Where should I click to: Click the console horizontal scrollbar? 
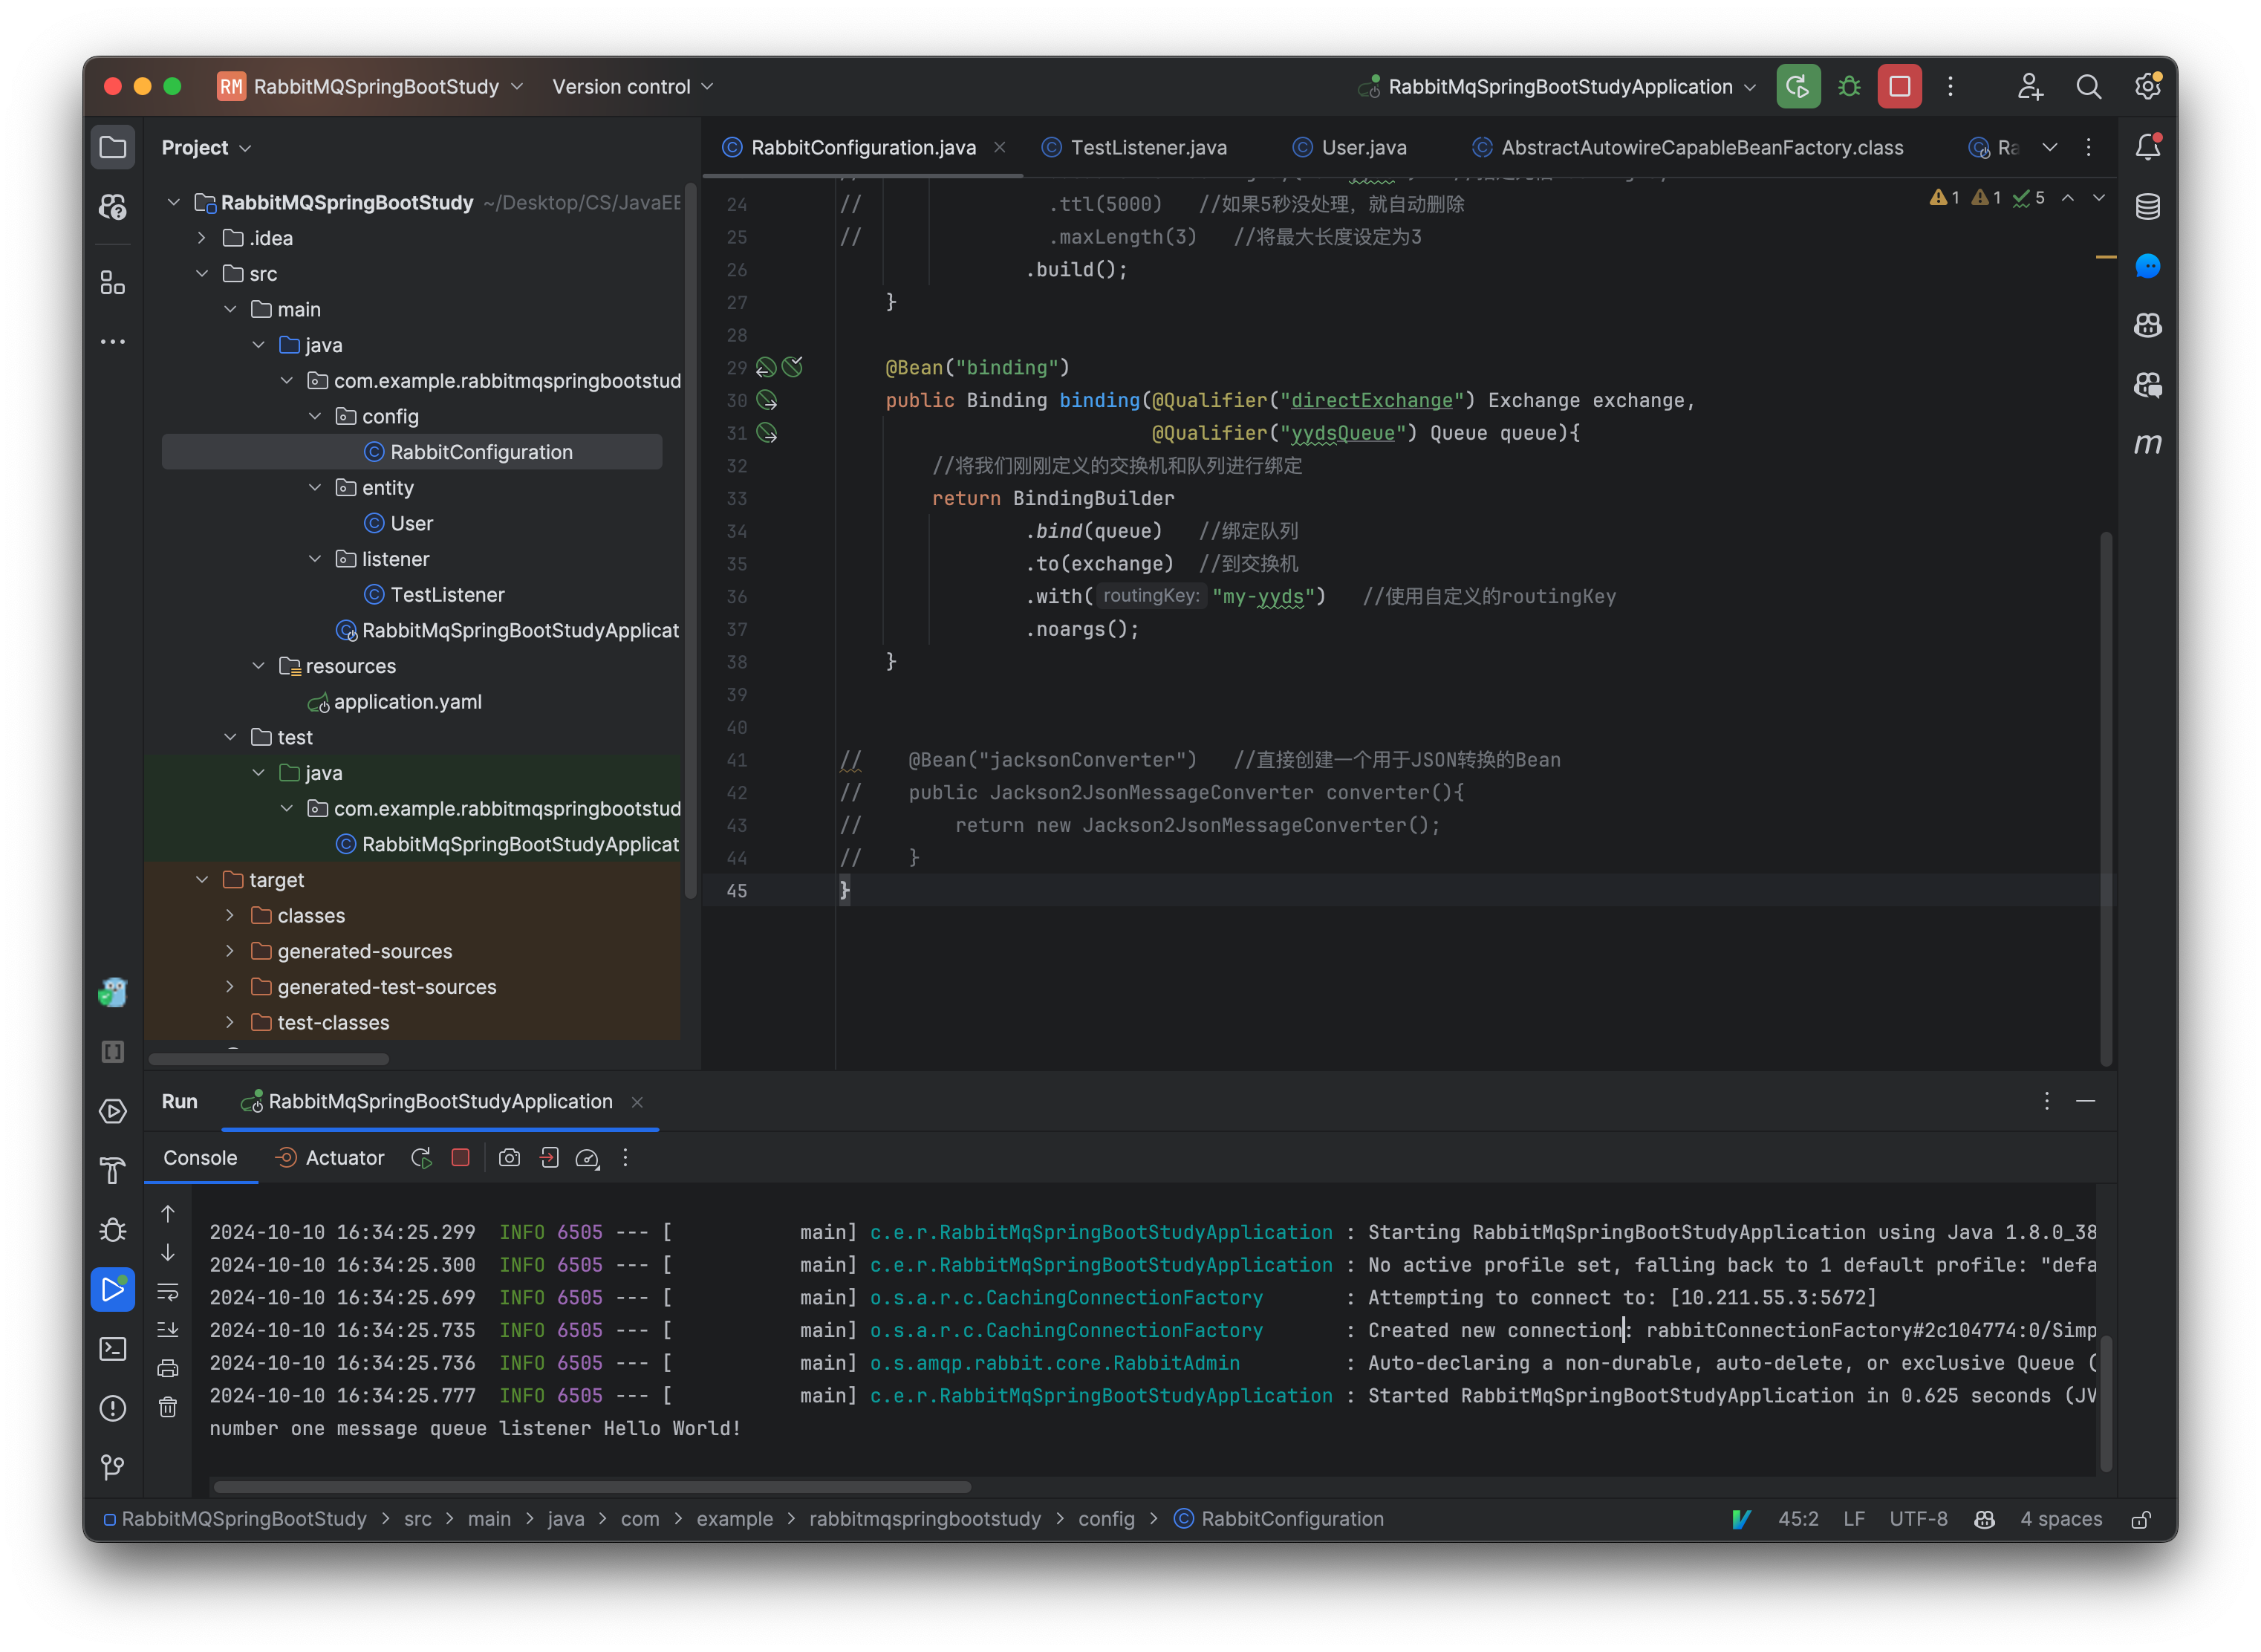[592, 1487]
